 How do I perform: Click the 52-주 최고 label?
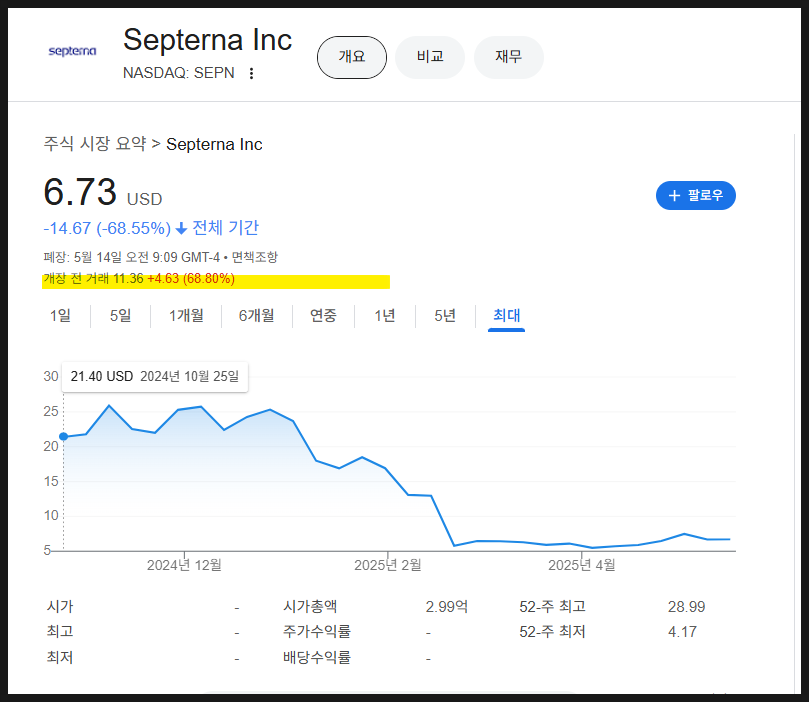point(552,607)
